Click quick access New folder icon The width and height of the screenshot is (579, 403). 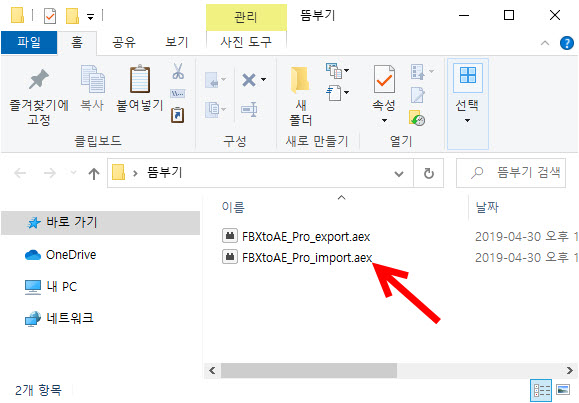coord(72,16)
